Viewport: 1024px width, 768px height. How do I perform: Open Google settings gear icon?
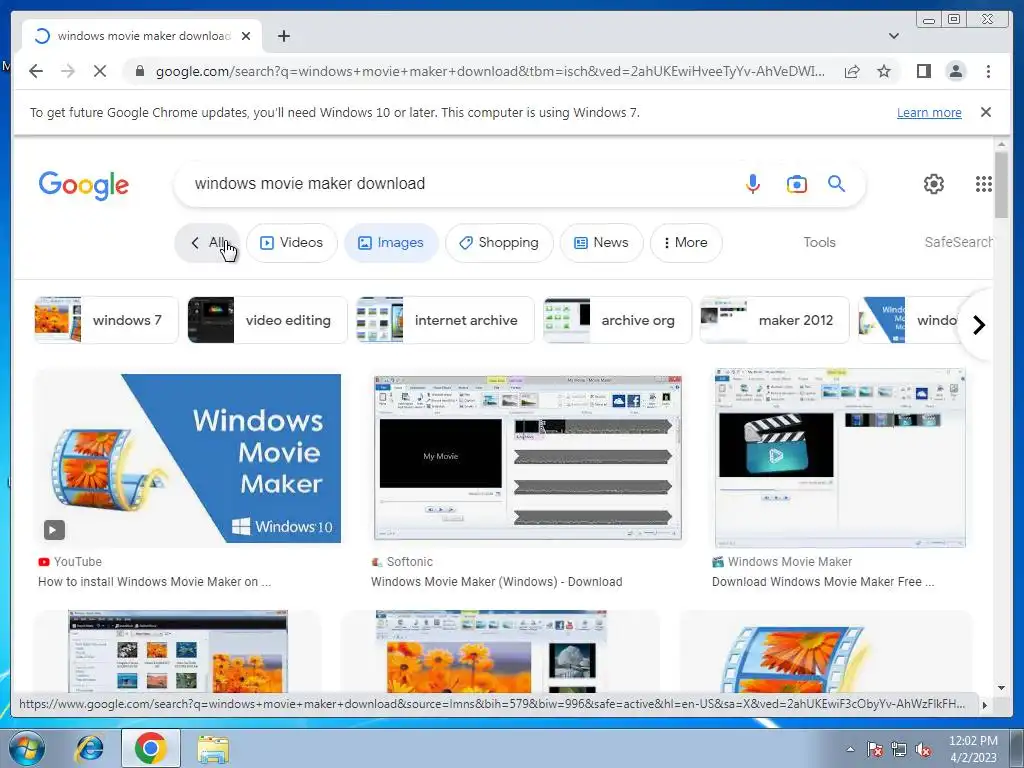click(934, 184)
